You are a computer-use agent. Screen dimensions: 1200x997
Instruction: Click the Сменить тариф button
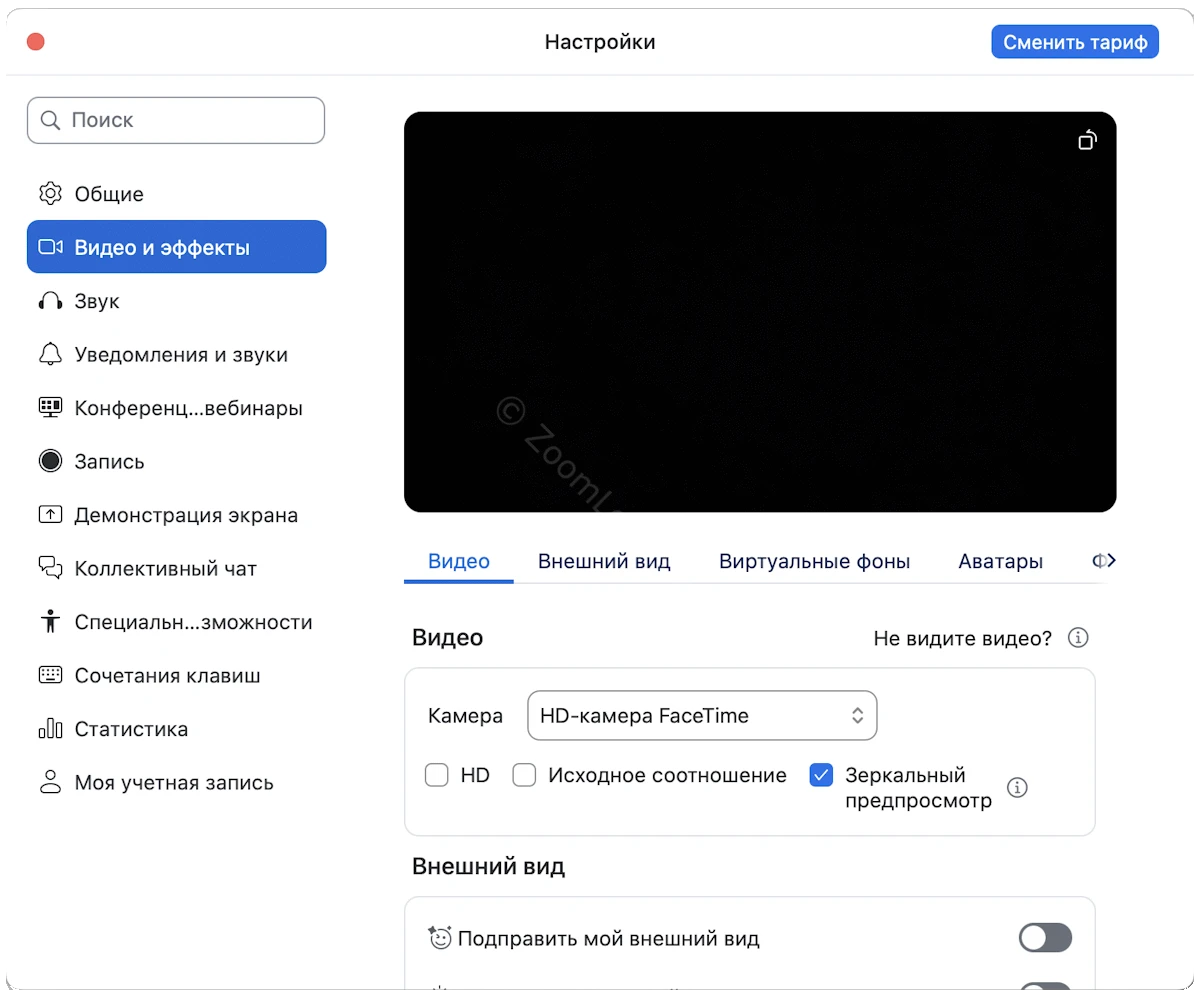pos(1075,42)
